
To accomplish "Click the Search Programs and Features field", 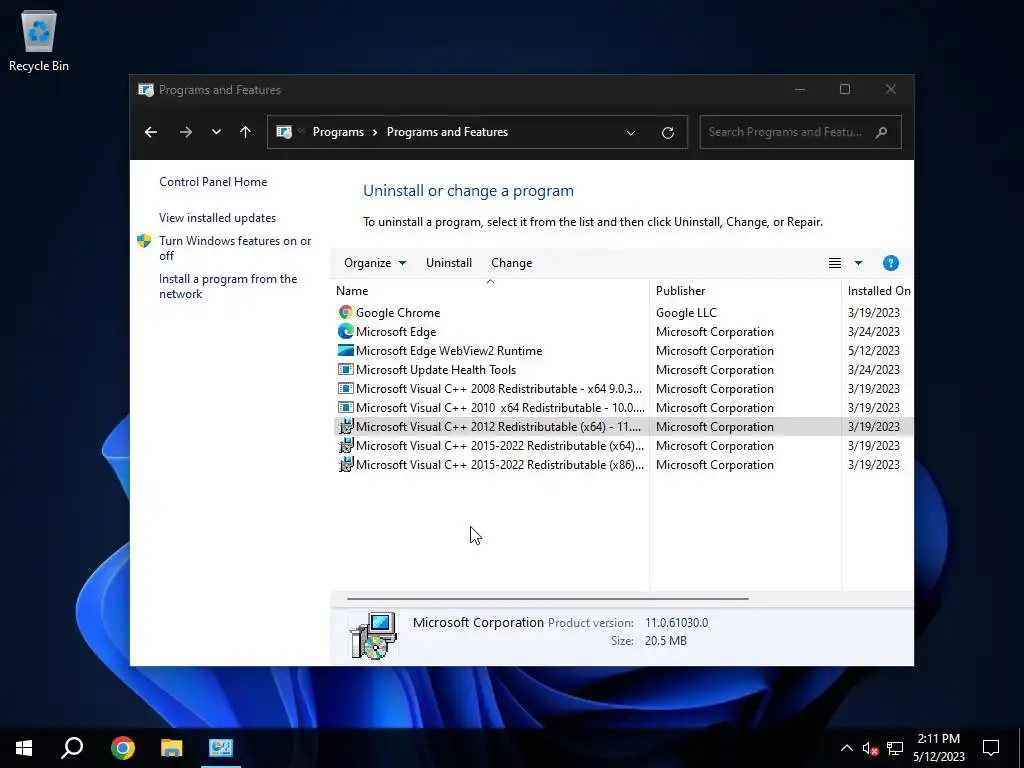I will pyautogui.click(x=800, y=132).
